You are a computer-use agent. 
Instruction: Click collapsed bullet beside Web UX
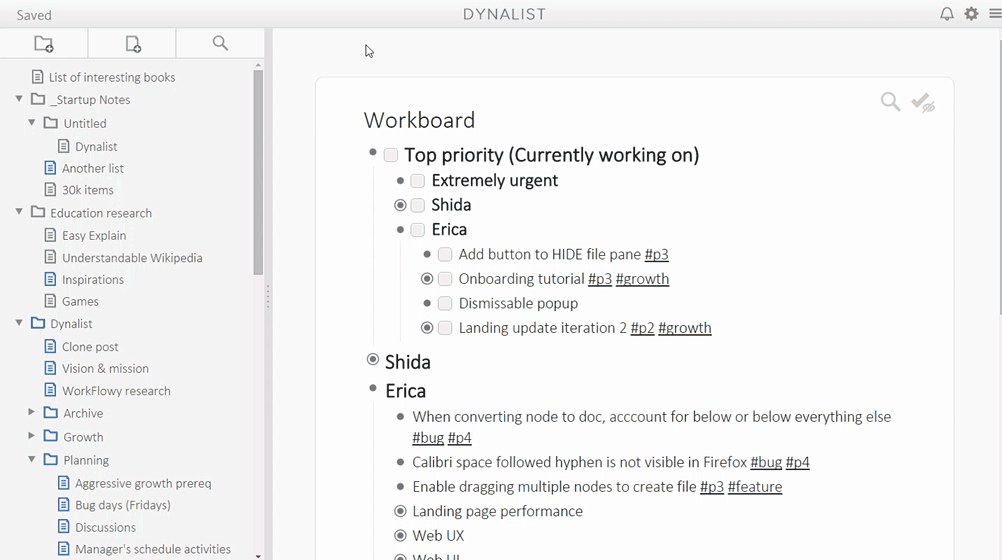tap(401, 535)
